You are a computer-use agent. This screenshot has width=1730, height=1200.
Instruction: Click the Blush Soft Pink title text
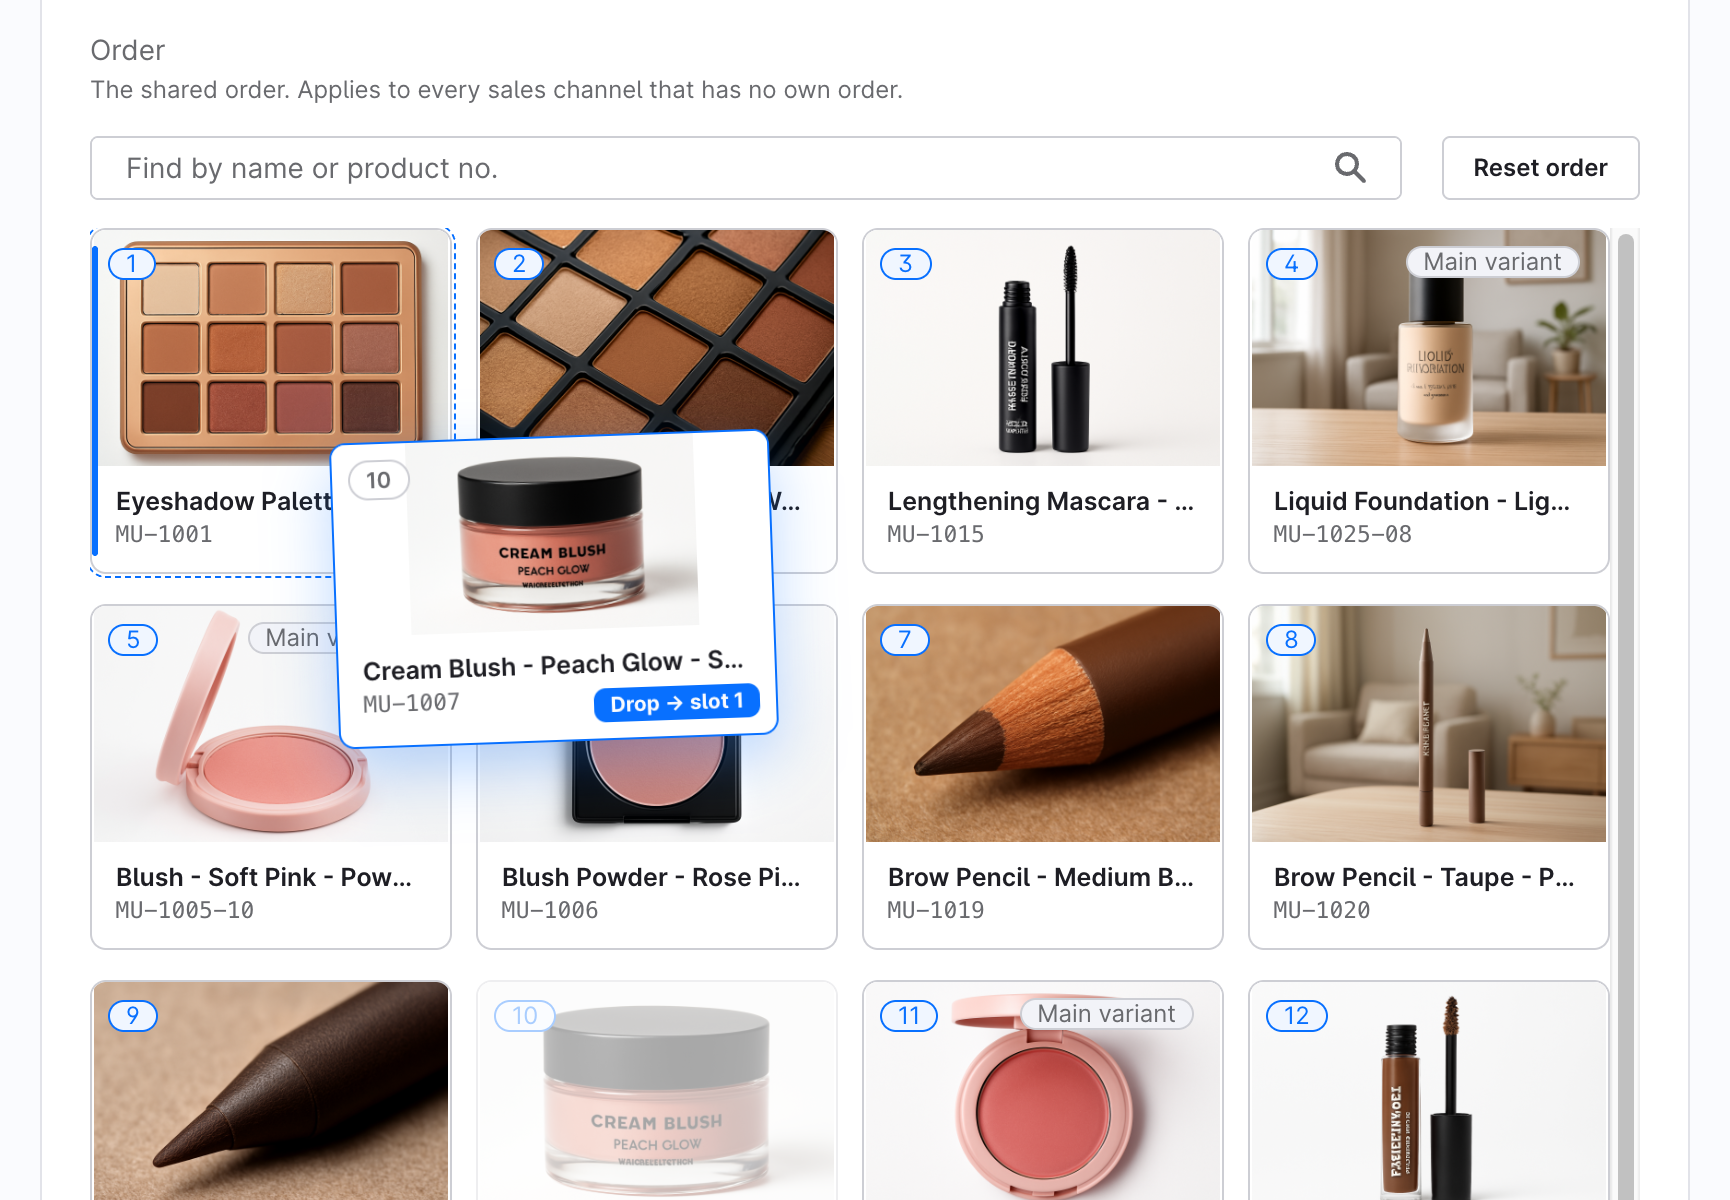(x=264, y=877)
